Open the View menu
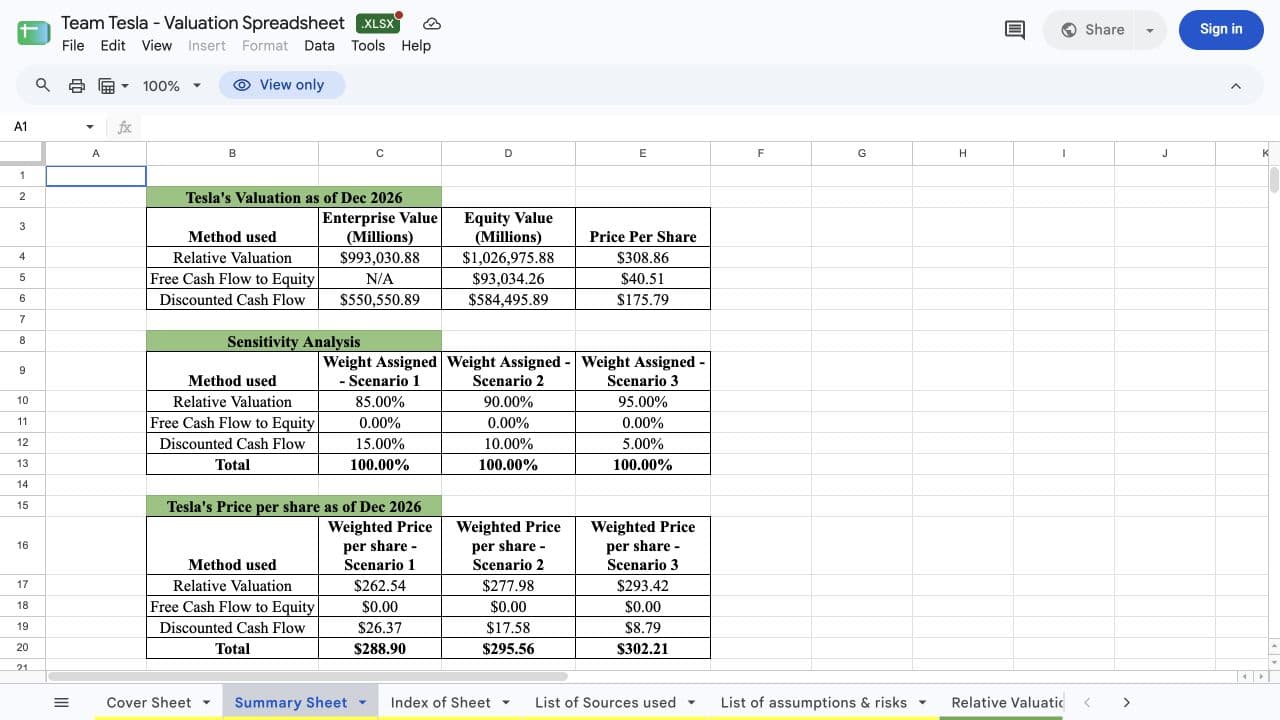The height and width of the screenshot is (720, 1280). (x=157, y=45)
